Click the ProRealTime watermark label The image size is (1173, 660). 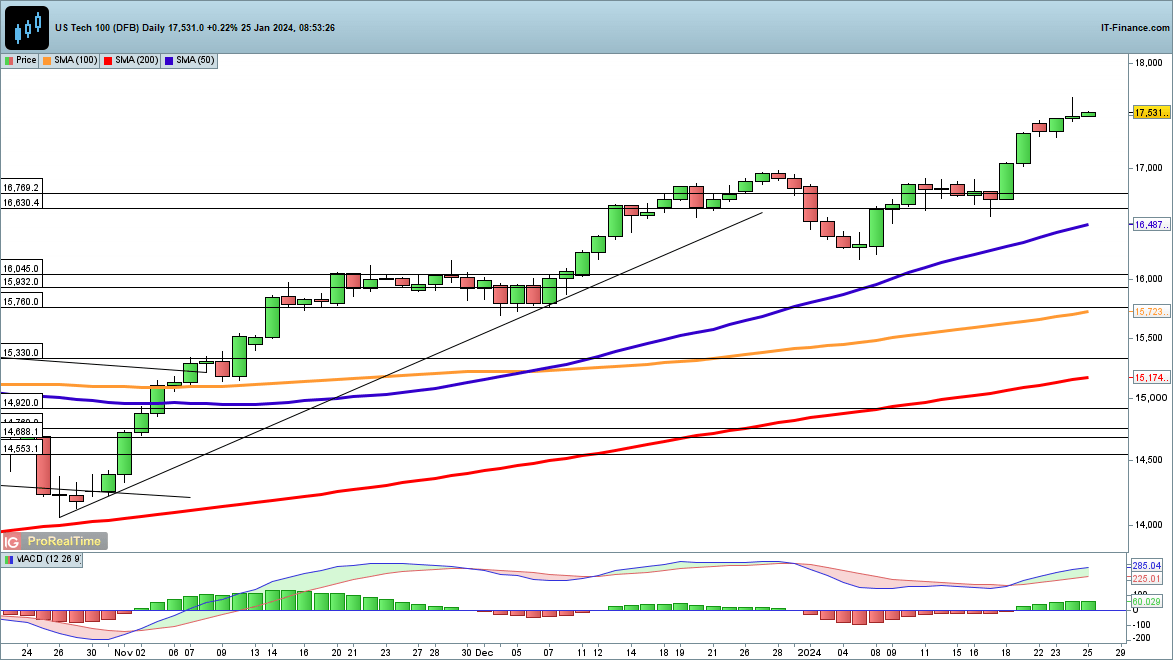tap(64, 541)
